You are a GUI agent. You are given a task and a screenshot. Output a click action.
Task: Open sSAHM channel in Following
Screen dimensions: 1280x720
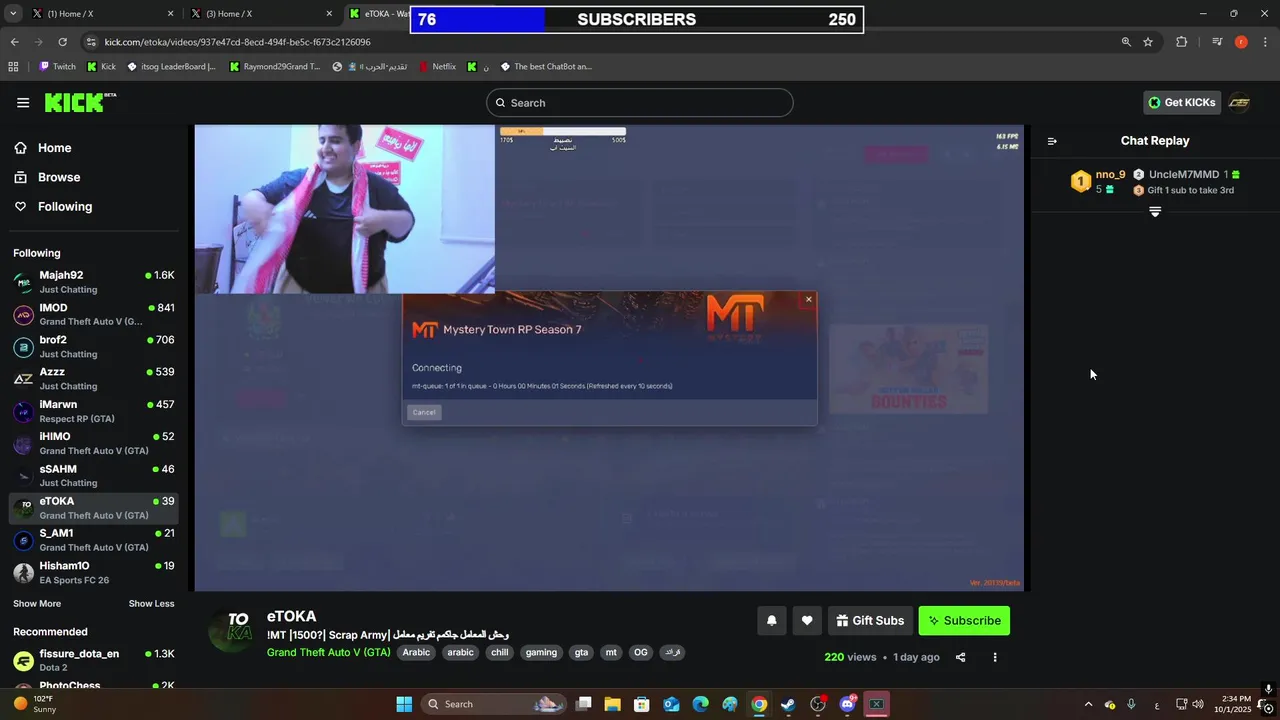[93, 475]
